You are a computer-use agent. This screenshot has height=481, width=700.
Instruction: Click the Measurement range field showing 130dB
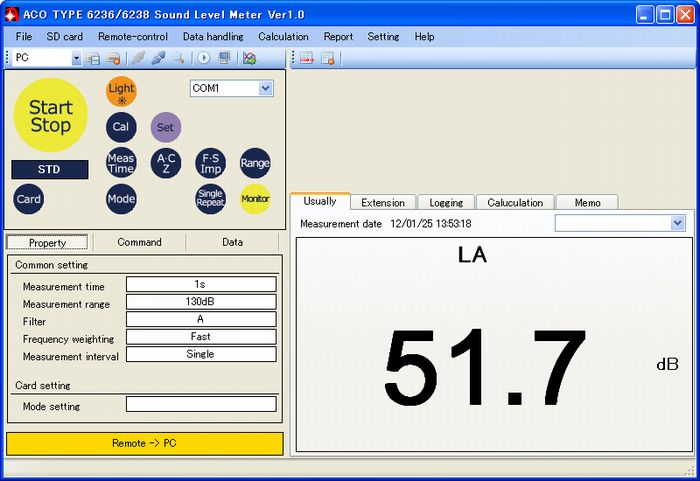[x=201, y=301]
